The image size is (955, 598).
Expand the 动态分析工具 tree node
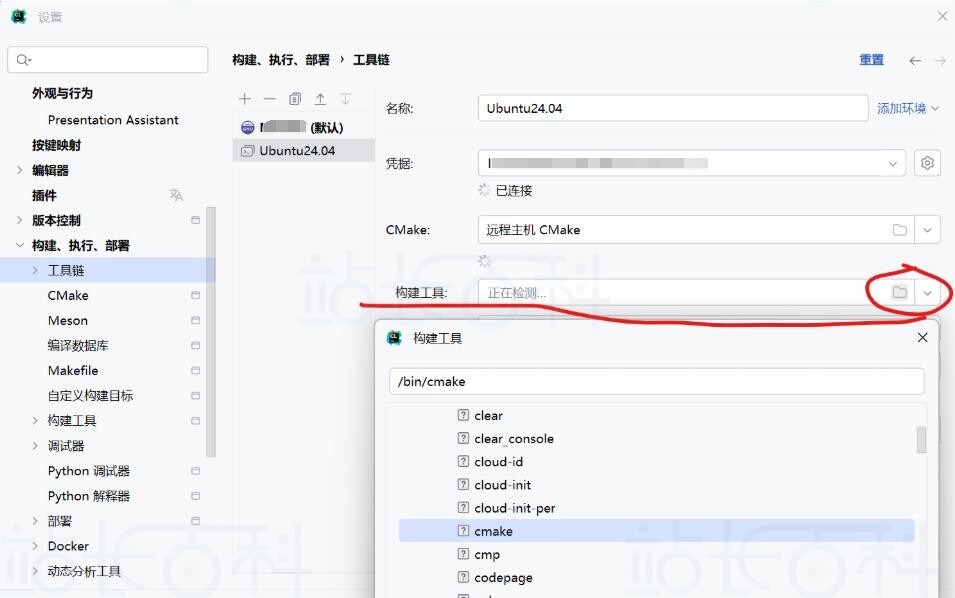(x=35, y=571)
